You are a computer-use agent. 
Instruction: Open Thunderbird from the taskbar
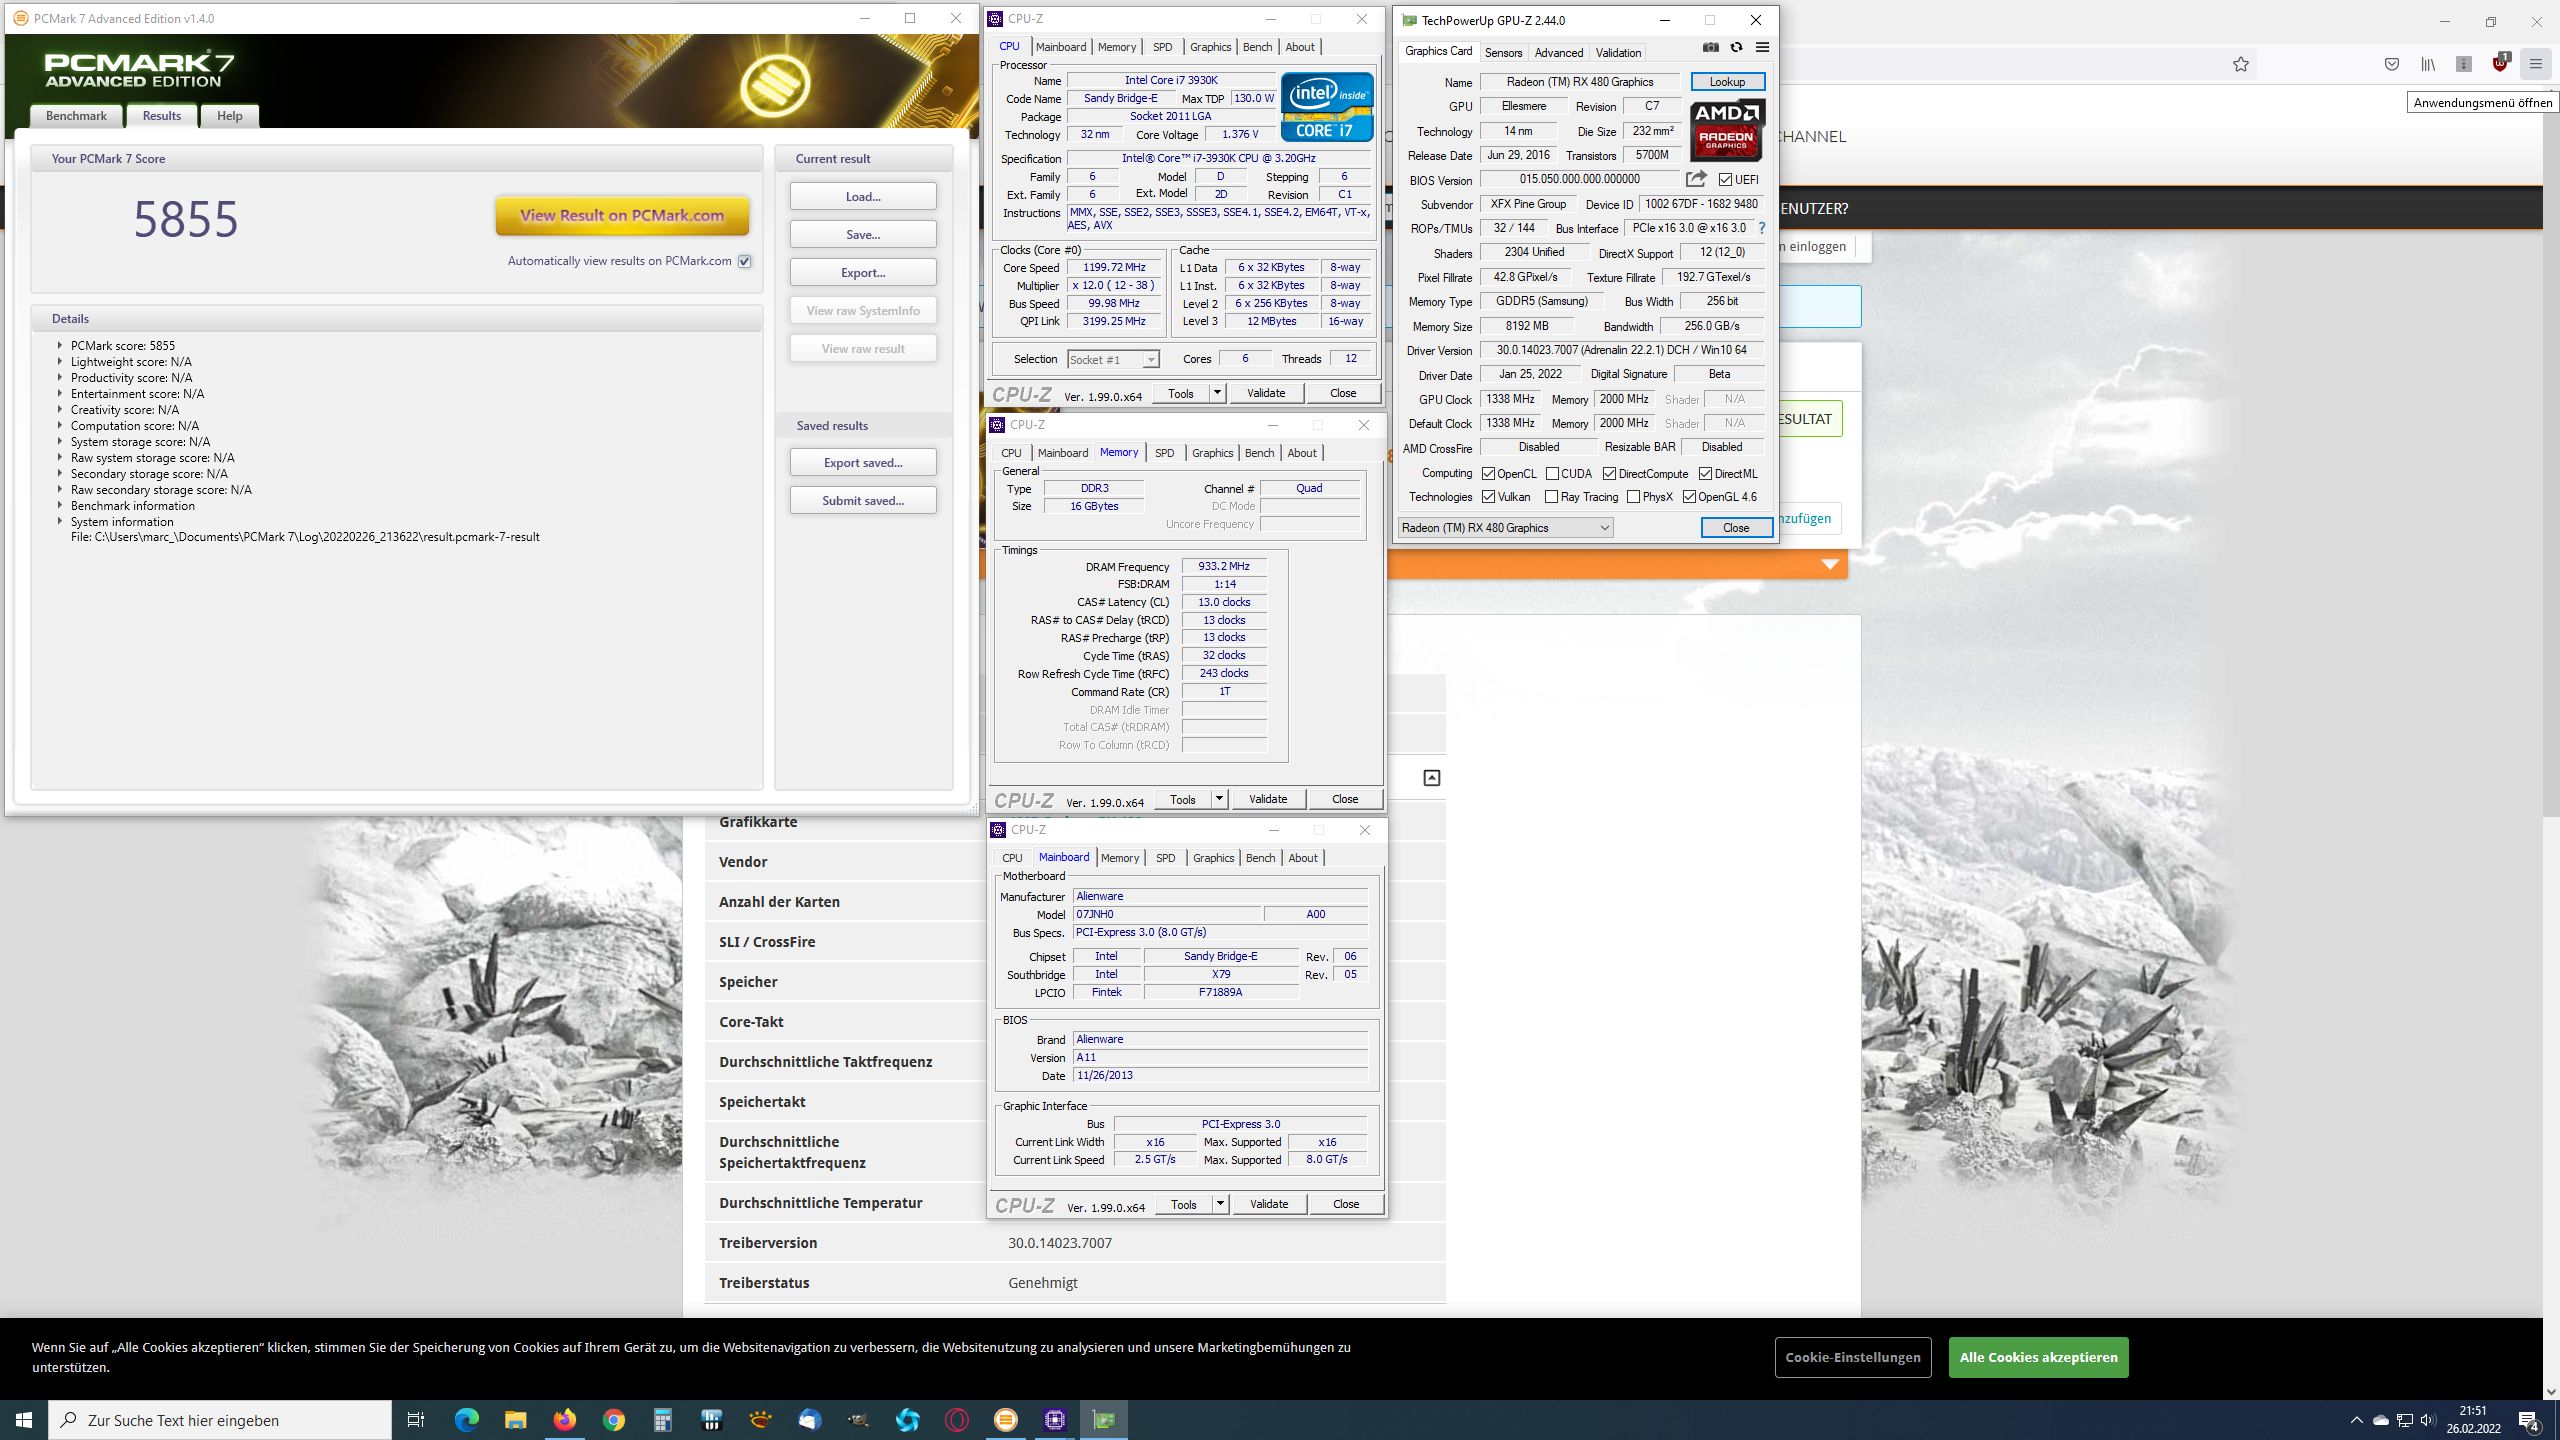pyautogui.click(x=809, y=1420)
